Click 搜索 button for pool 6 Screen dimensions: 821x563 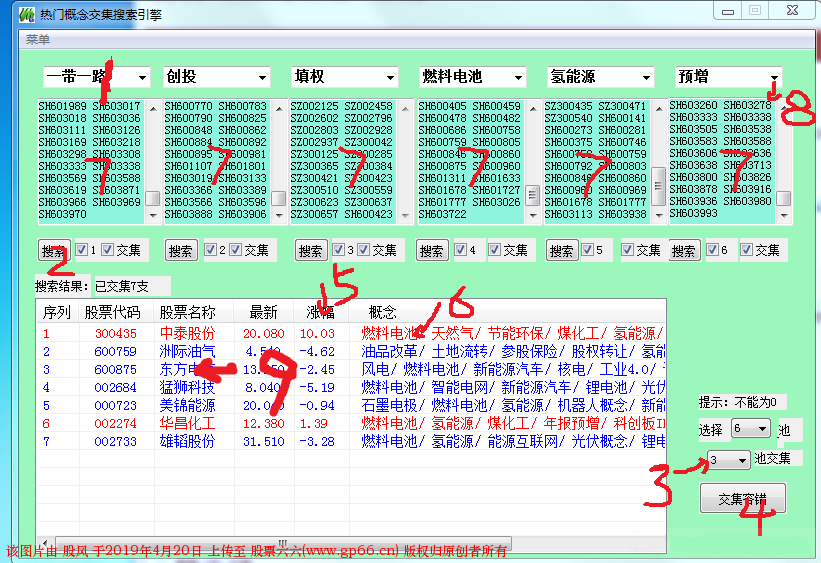point(684,251)
